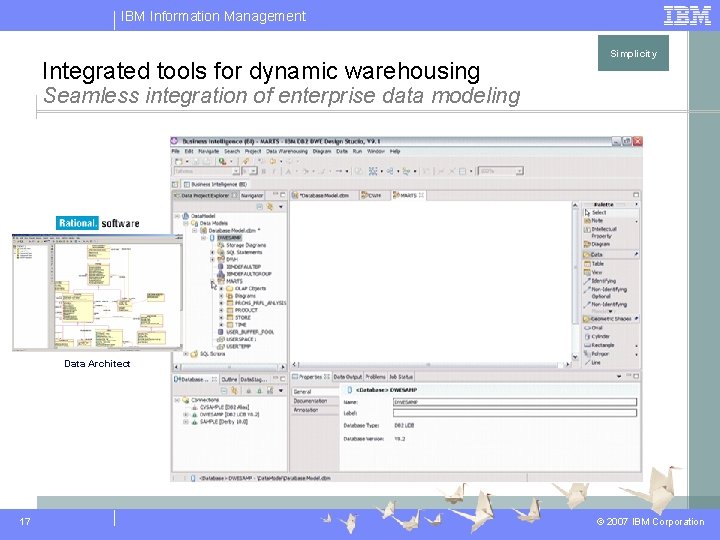Click the Open Perspective icon
The image size is (720, 540).
pos(175,184)
